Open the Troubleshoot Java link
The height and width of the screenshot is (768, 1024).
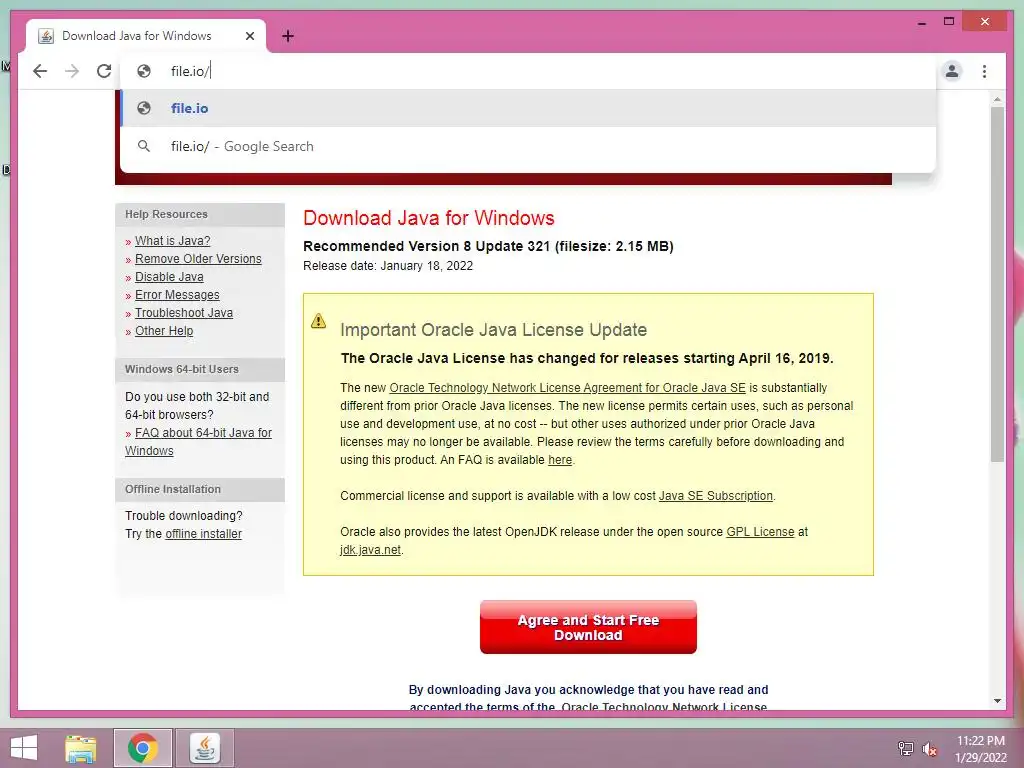184,313
